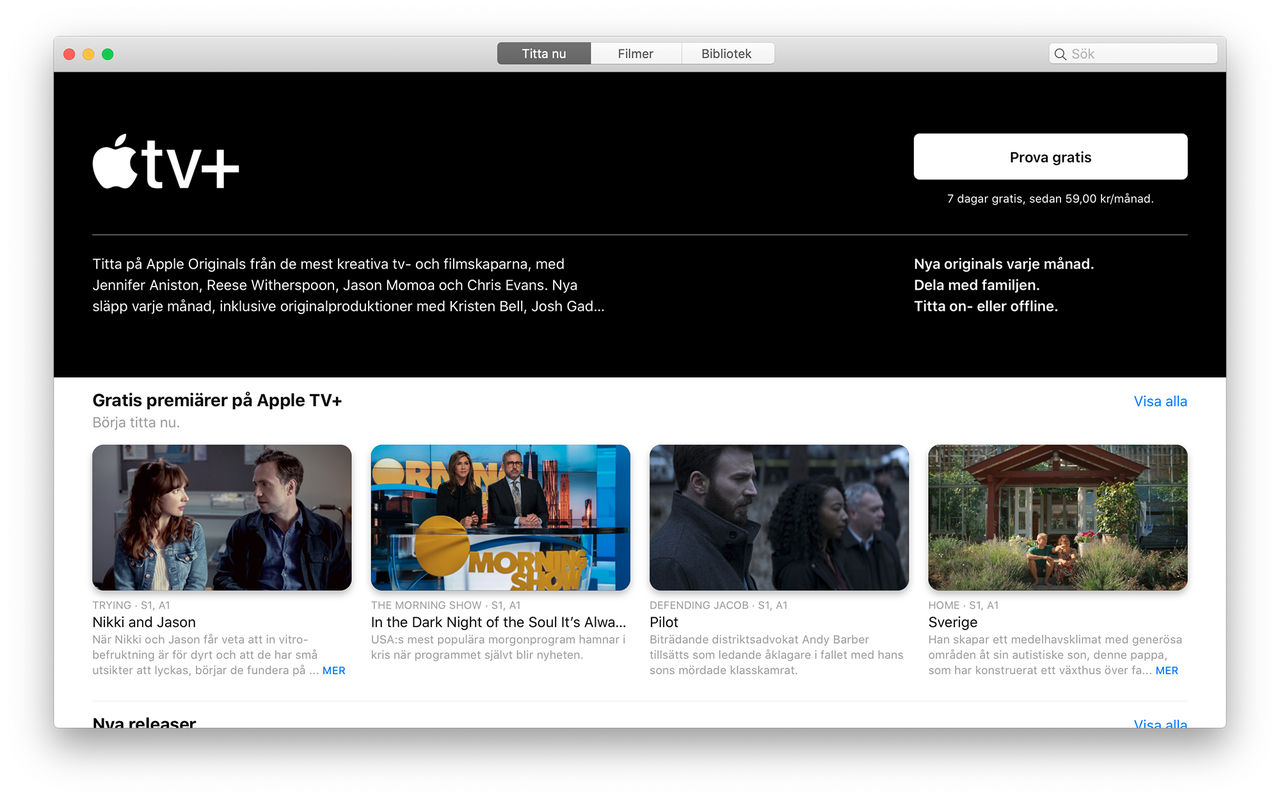Viewport: 1280px width, 799px height.
Task: Click THE MORNING SHOW · S1, A1 label
Action: click(x=446, y=605)
